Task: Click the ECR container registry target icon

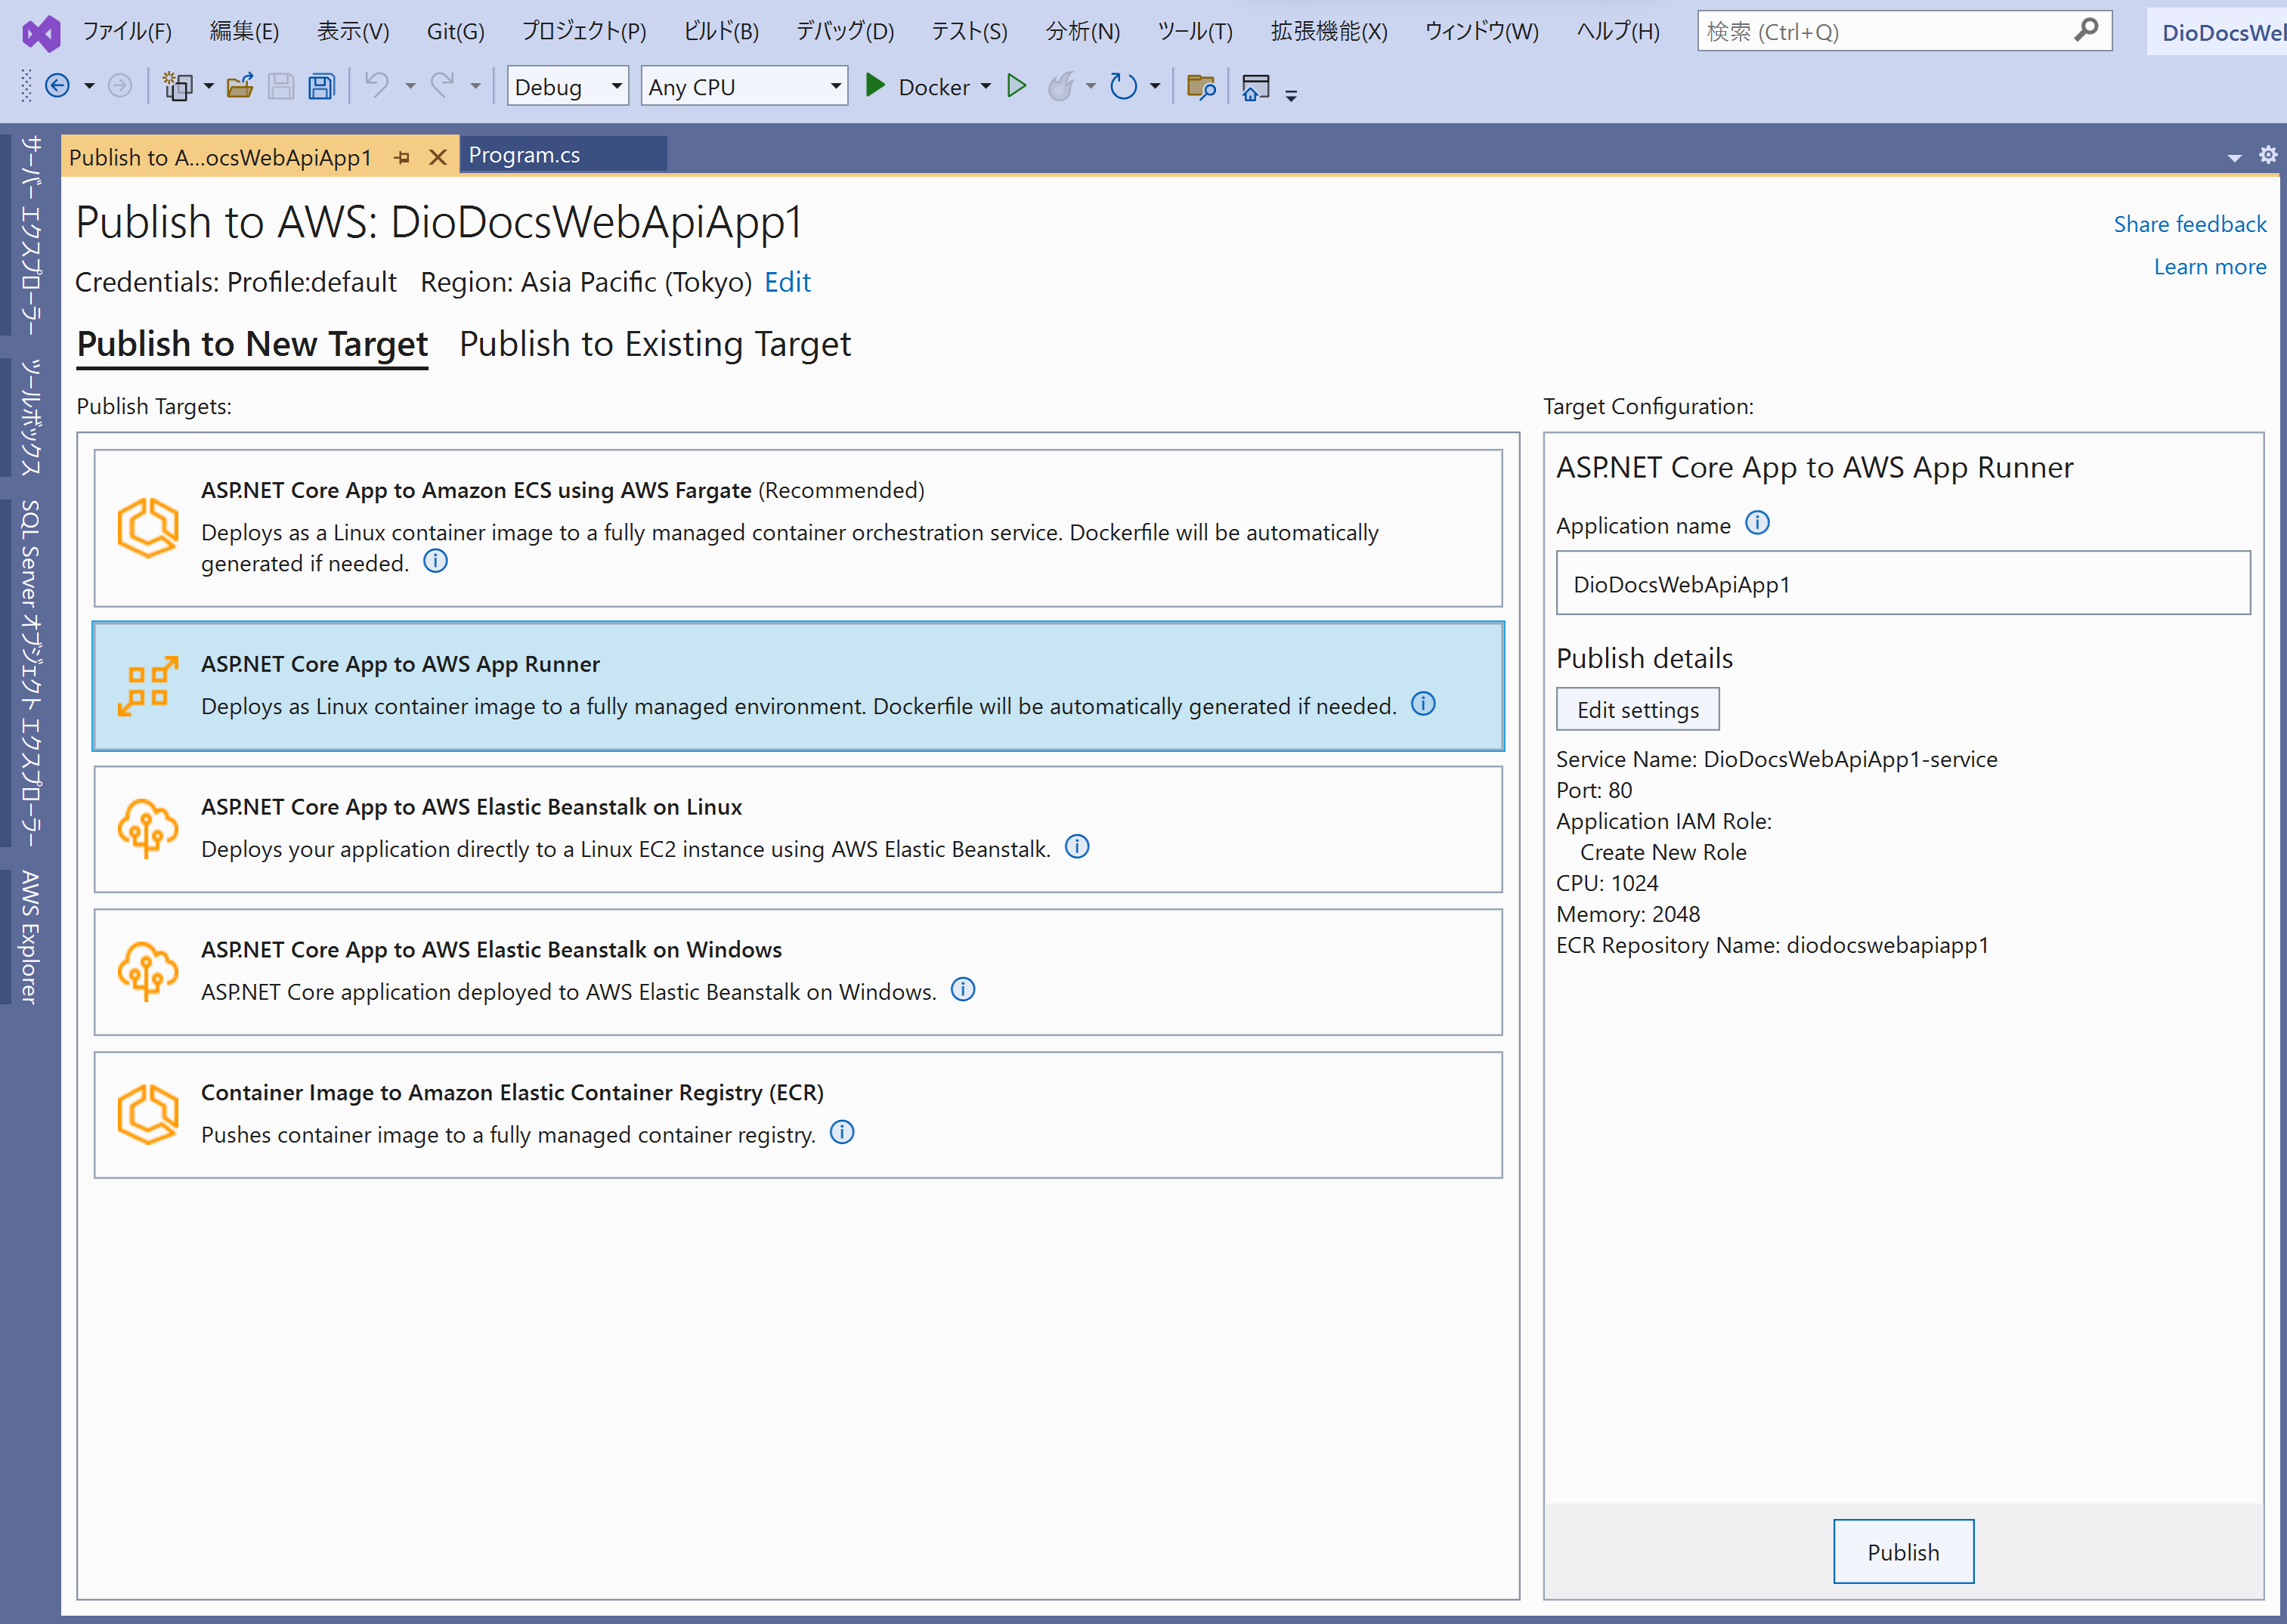Action: click(148, 1115)
